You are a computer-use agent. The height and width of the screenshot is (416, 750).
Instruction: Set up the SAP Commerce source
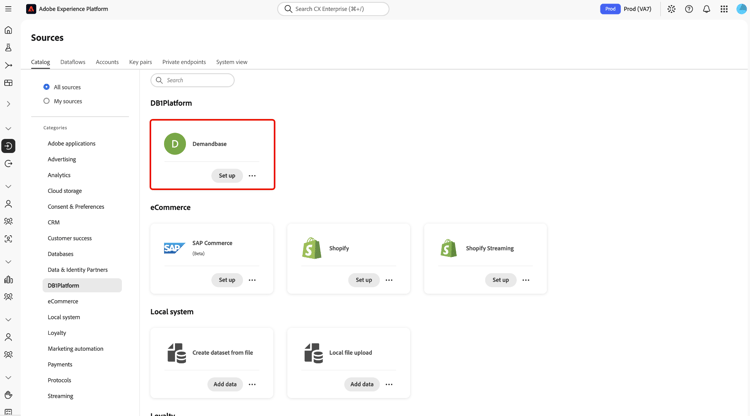pos(227,280)
